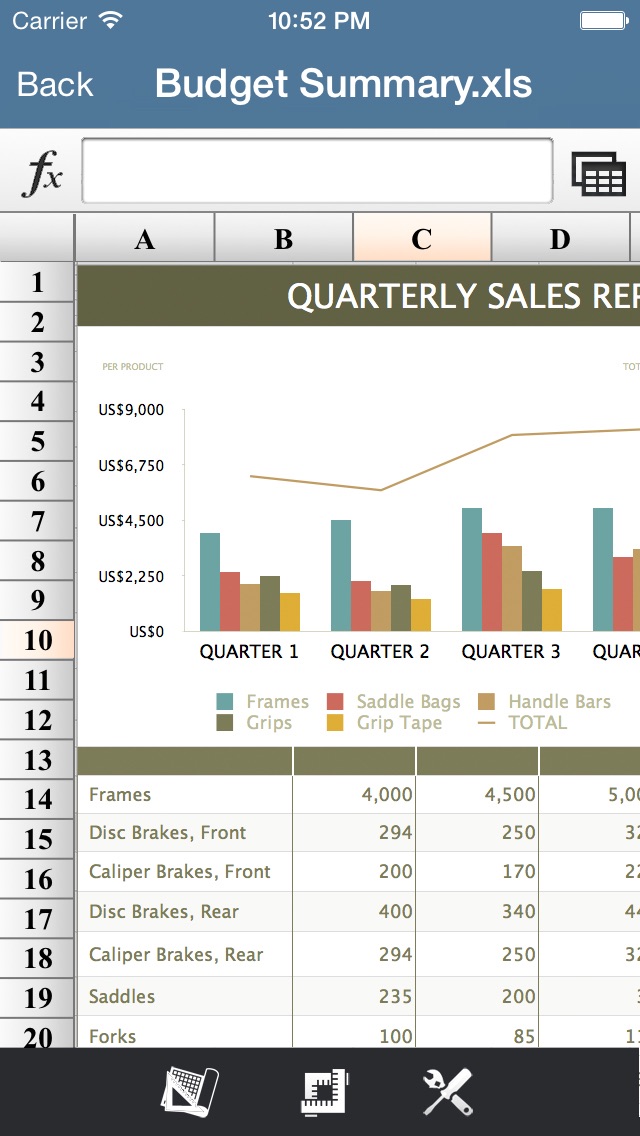Tap the Wi-Fi icon in status bar
The image size is (640, 1136).
[x=105, y=18]
